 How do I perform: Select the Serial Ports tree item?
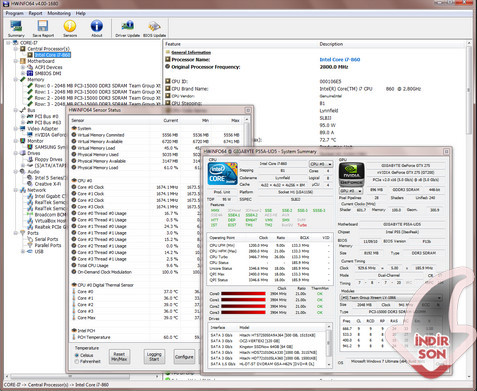pyautogui.click(x=46, y=239)
